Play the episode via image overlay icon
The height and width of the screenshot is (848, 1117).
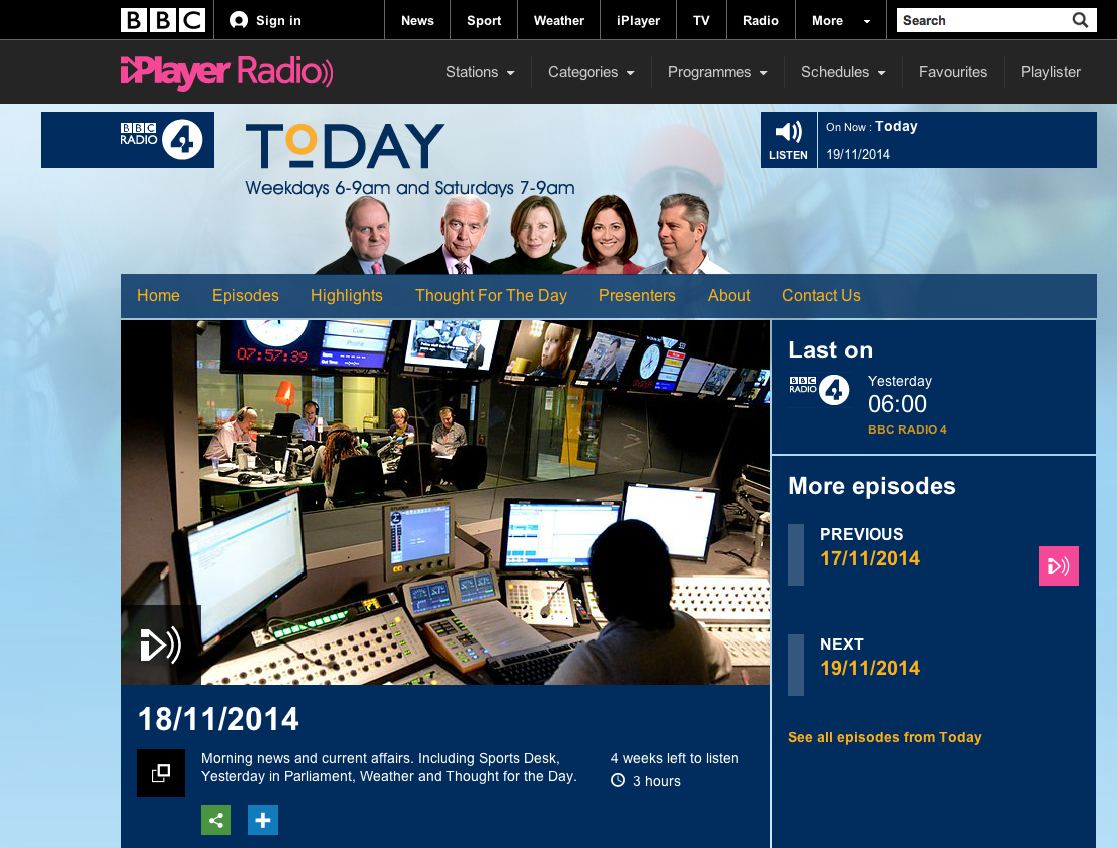point(161,645)
